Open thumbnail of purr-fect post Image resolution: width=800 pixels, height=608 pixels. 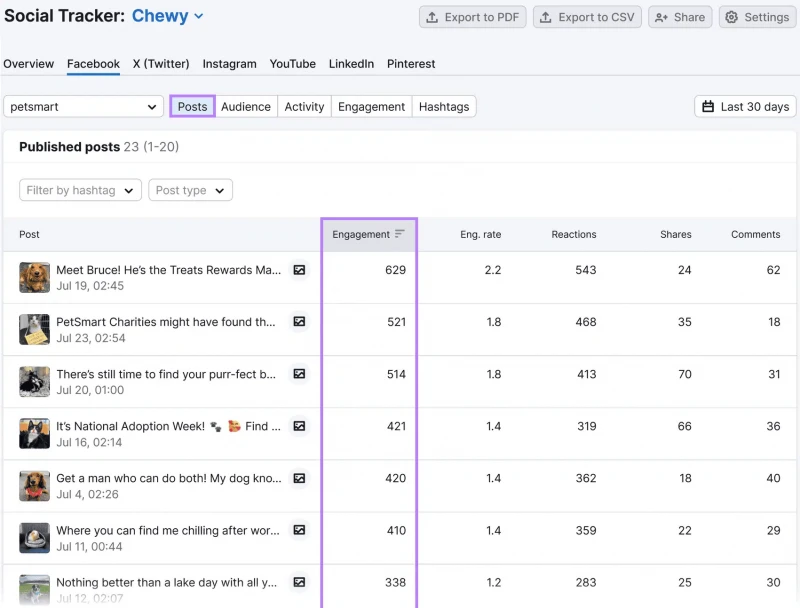pos(35,382)
